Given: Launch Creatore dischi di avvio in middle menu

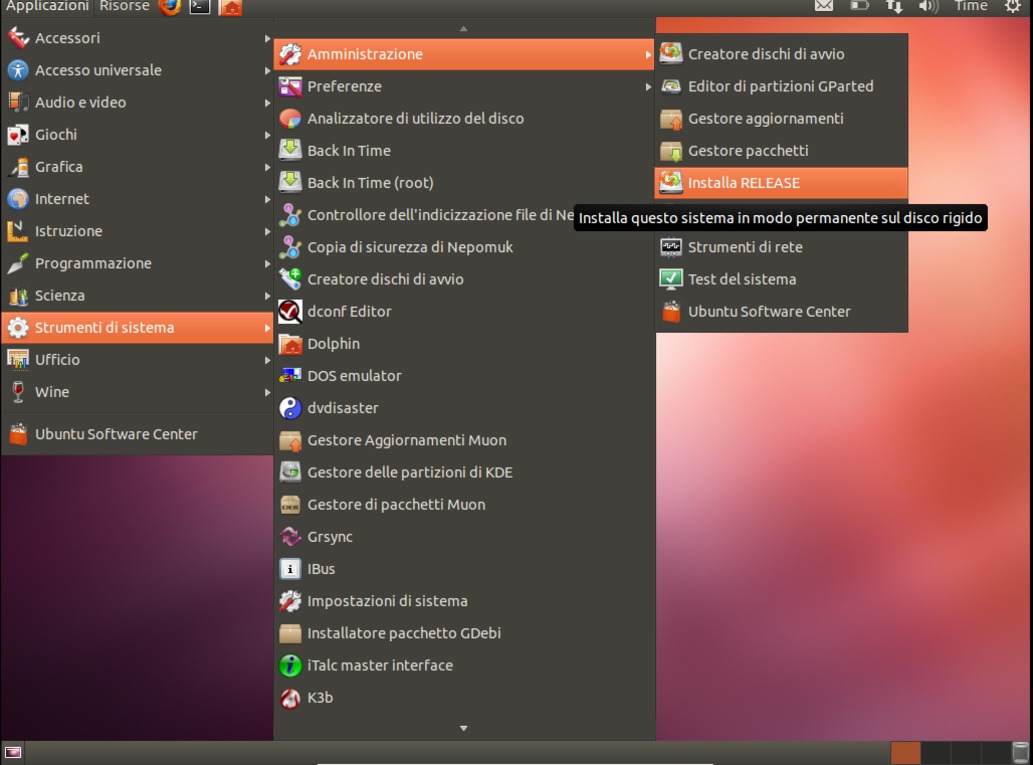Looking at the screenshot, I should click(x=464, y=279).
